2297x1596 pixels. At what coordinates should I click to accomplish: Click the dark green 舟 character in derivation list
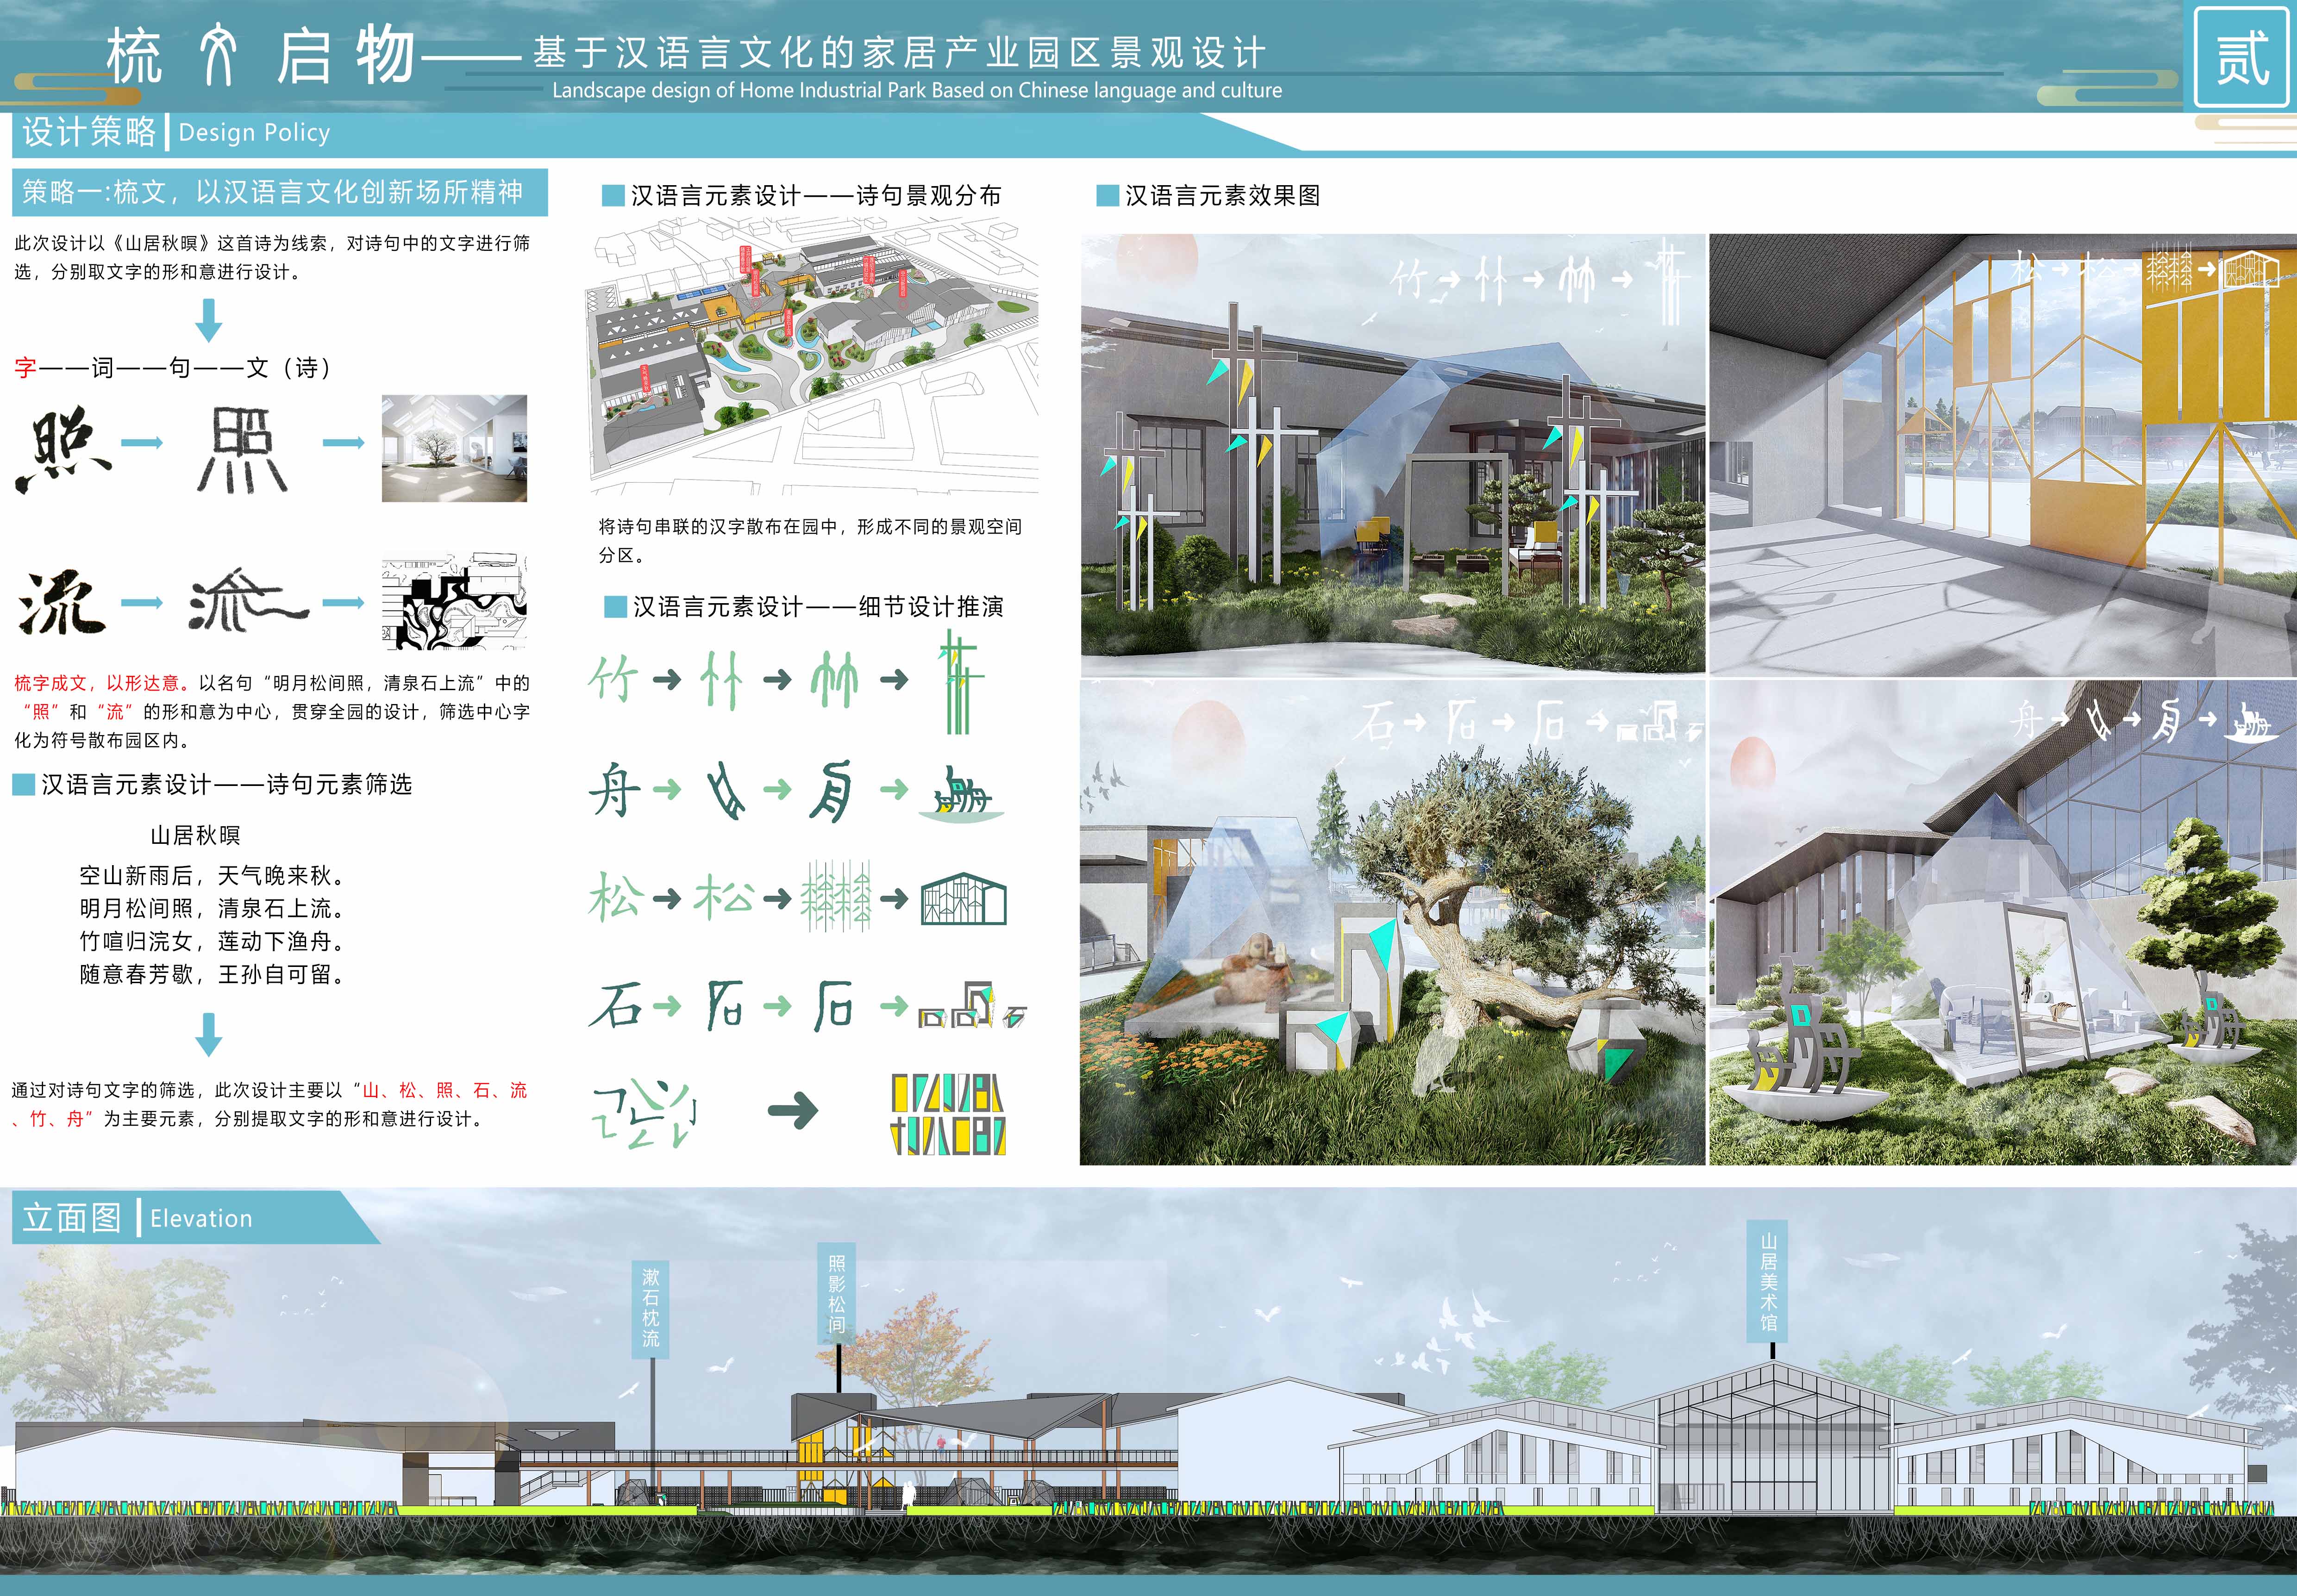[x=614, y=789]
